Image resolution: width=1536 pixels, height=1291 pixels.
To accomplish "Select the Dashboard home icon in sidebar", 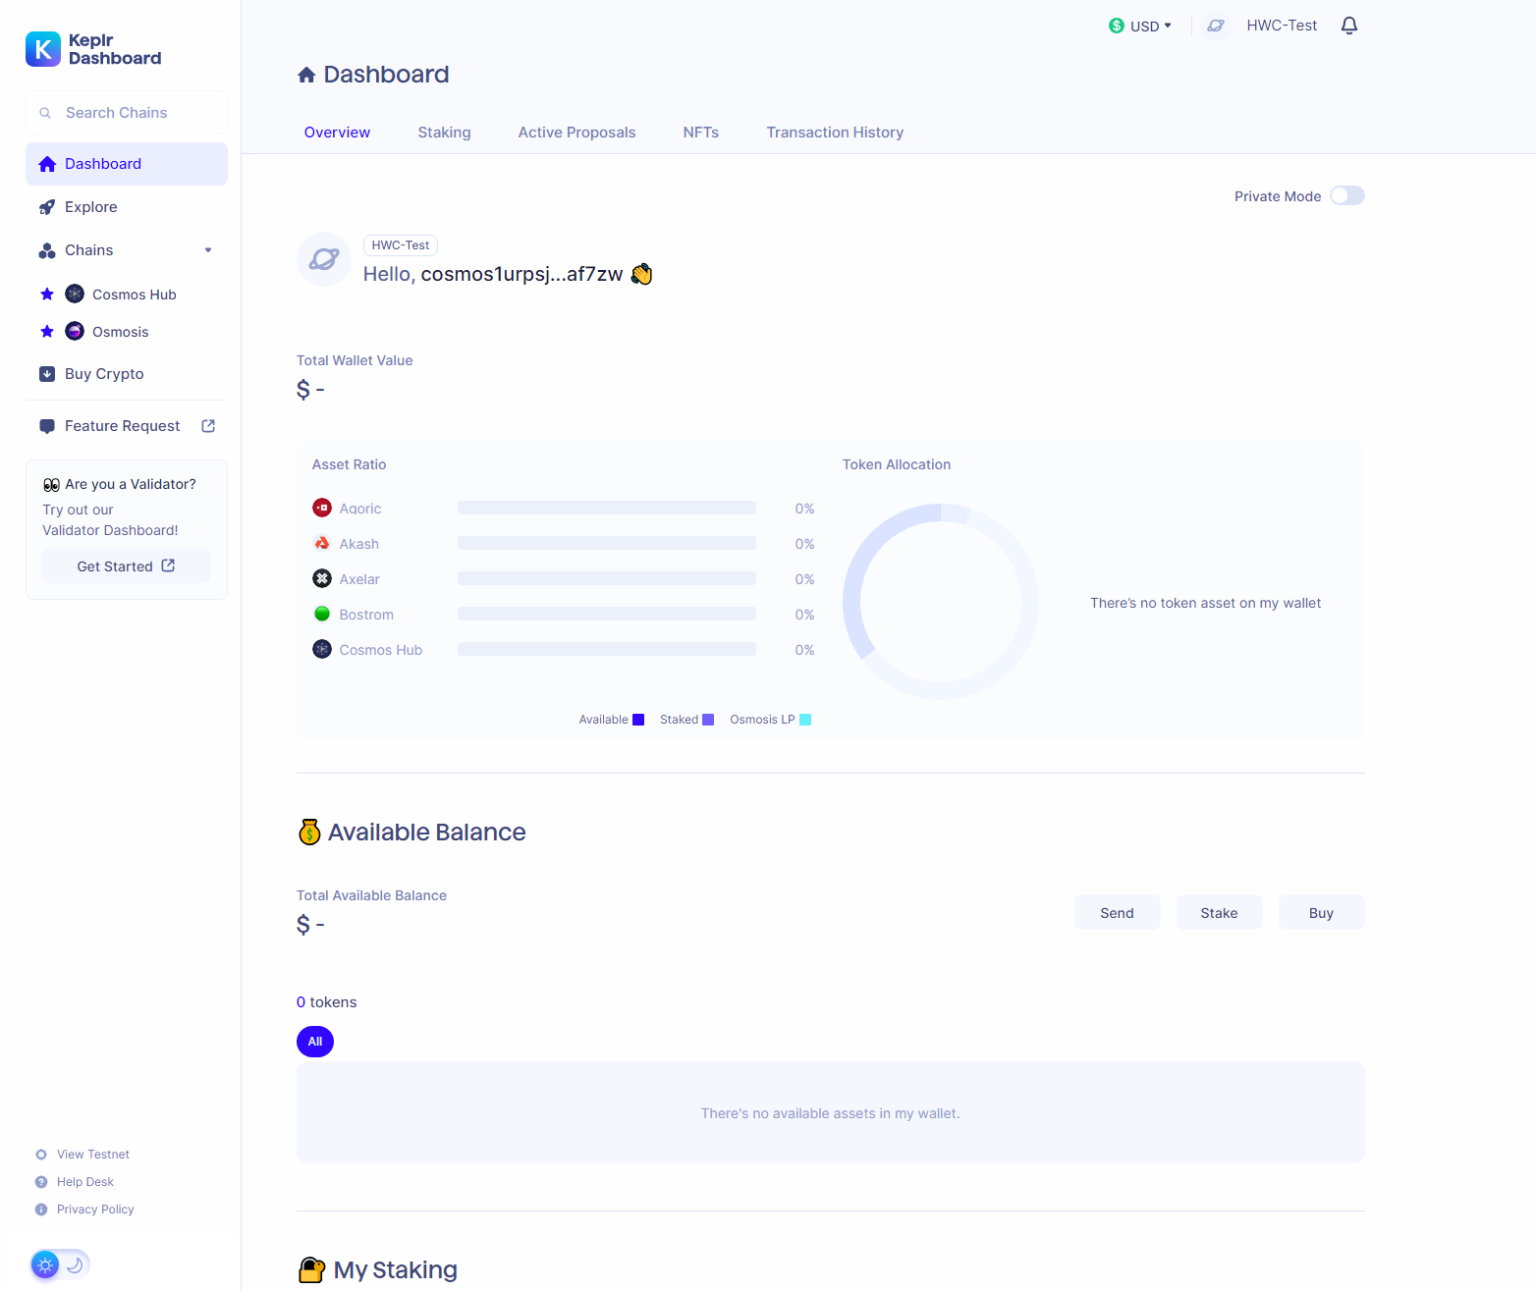I will (46, 163).
